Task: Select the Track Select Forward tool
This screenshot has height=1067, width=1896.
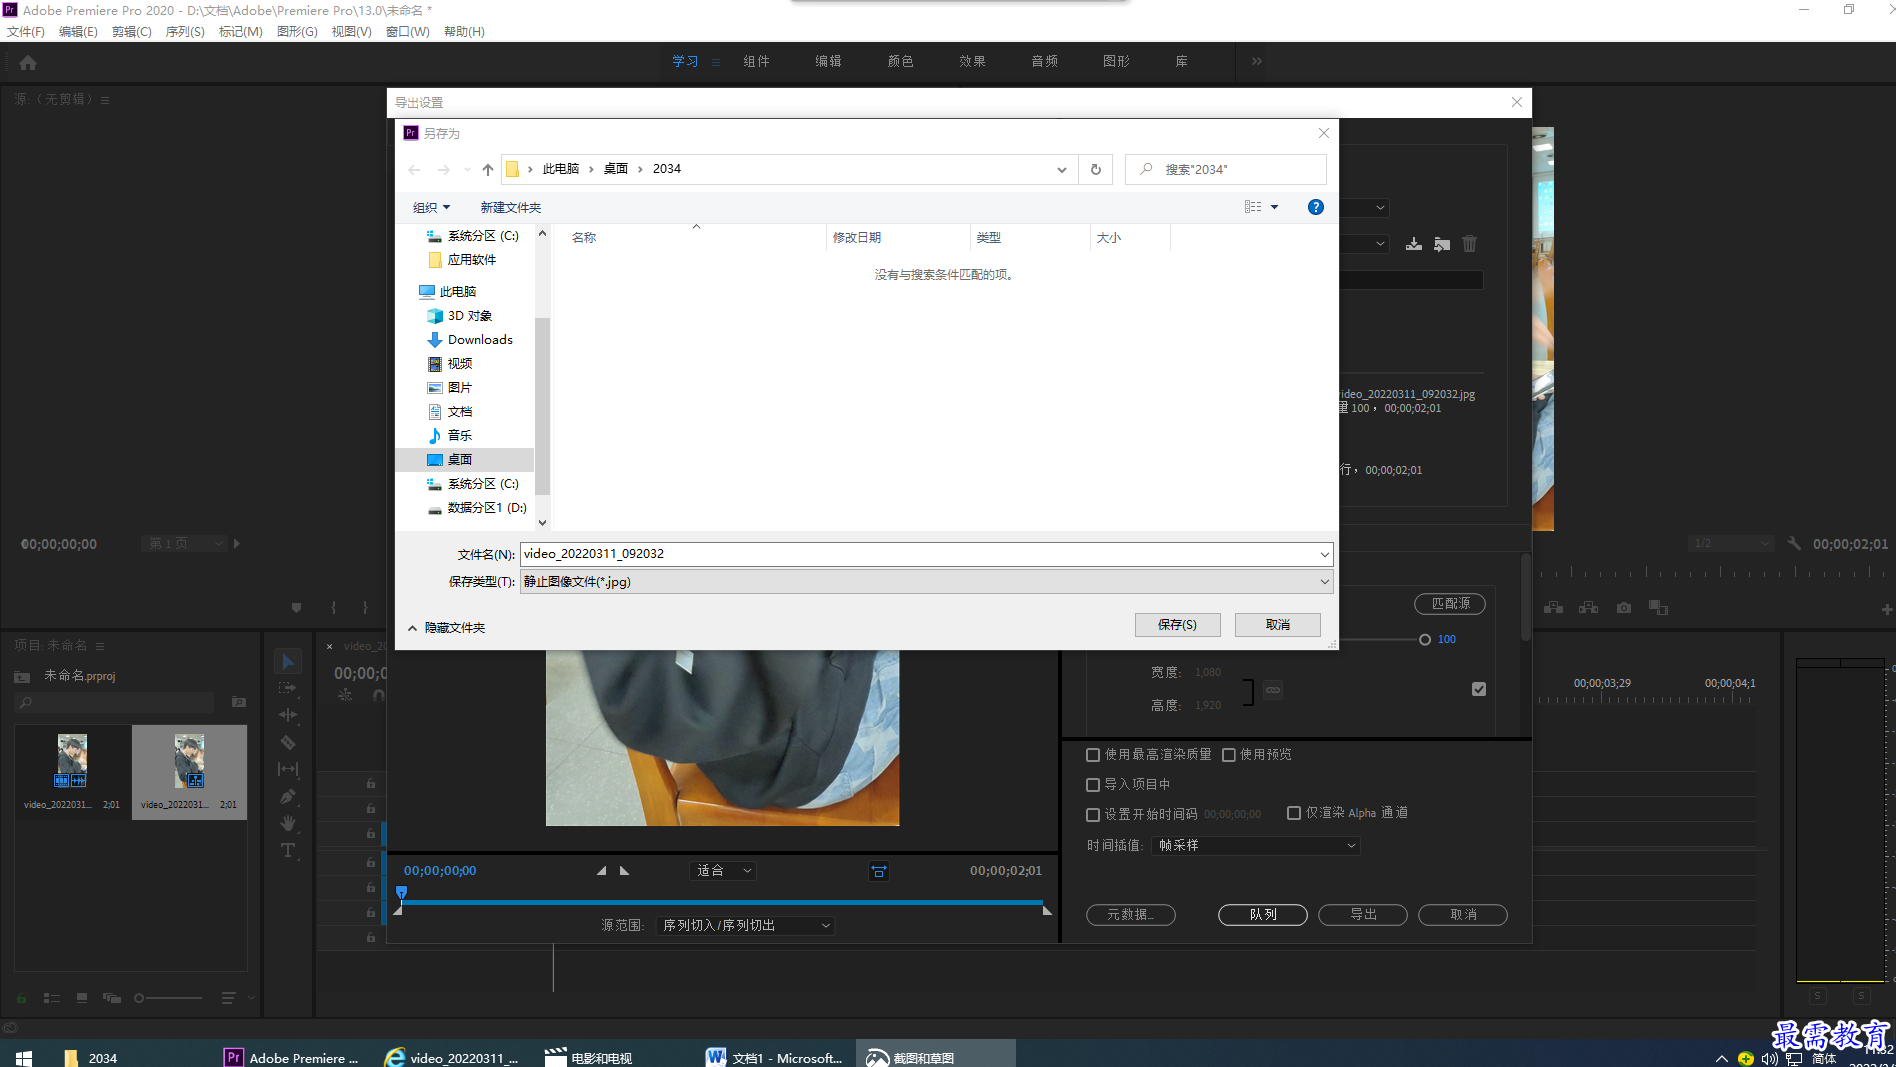Action: pos(288,688)
